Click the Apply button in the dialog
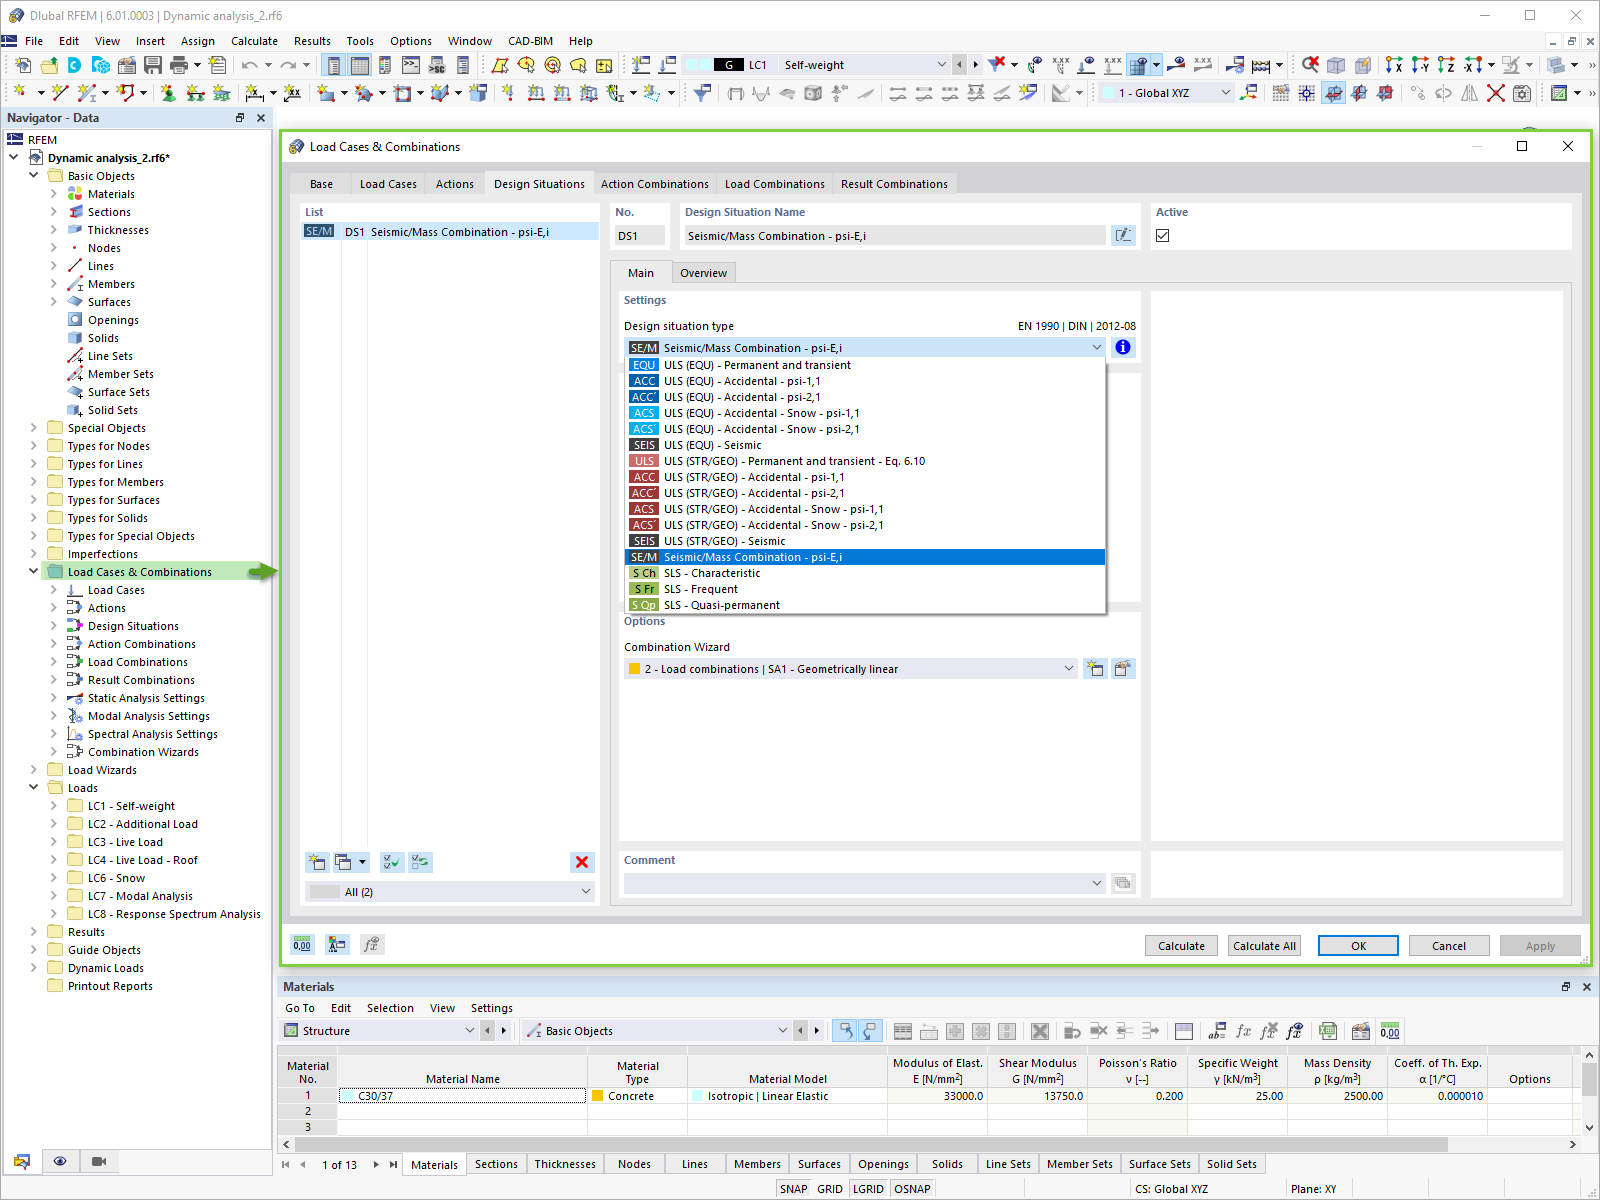The width and height of the screenshot is (1600, 1200). point(1539,945)
